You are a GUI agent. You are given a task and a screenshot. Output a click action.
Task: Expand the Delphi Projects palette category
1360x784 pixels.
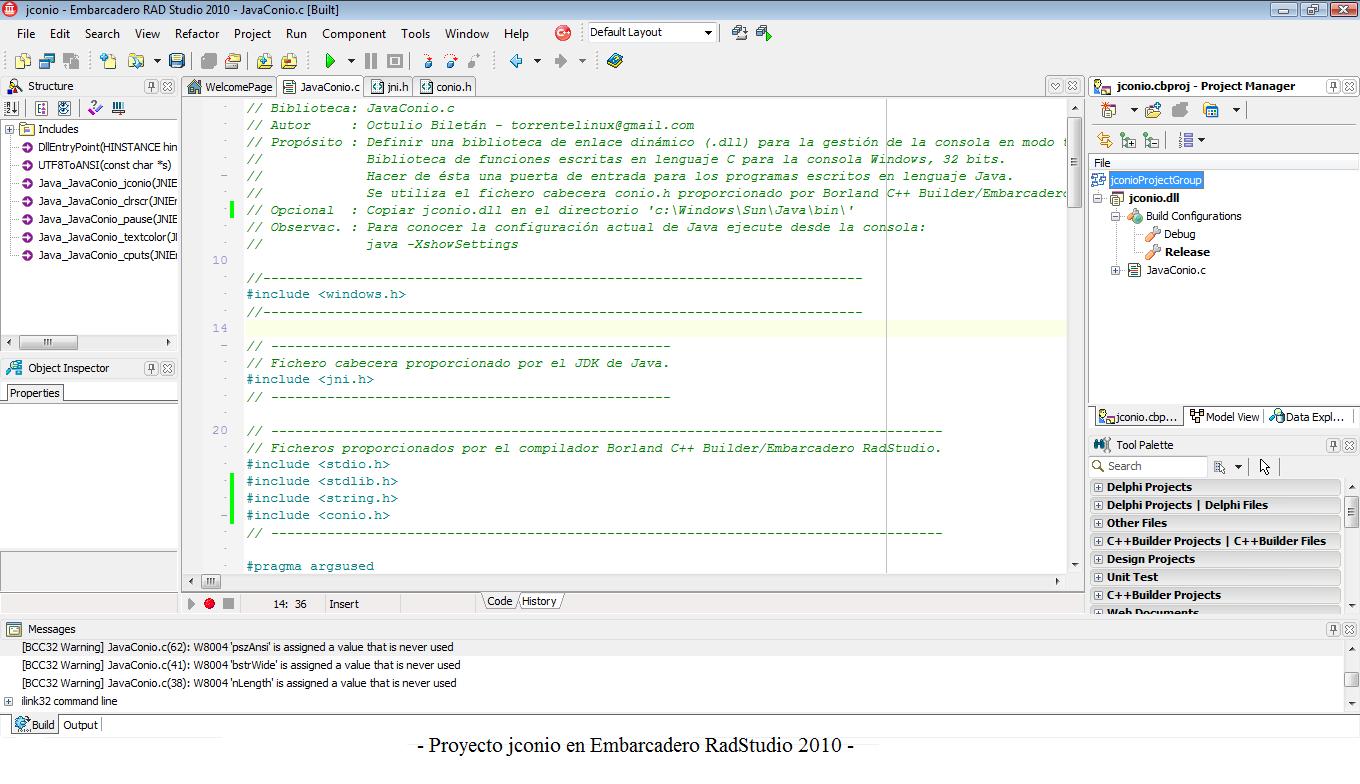pyautogui.click(x=1099, y=487)
